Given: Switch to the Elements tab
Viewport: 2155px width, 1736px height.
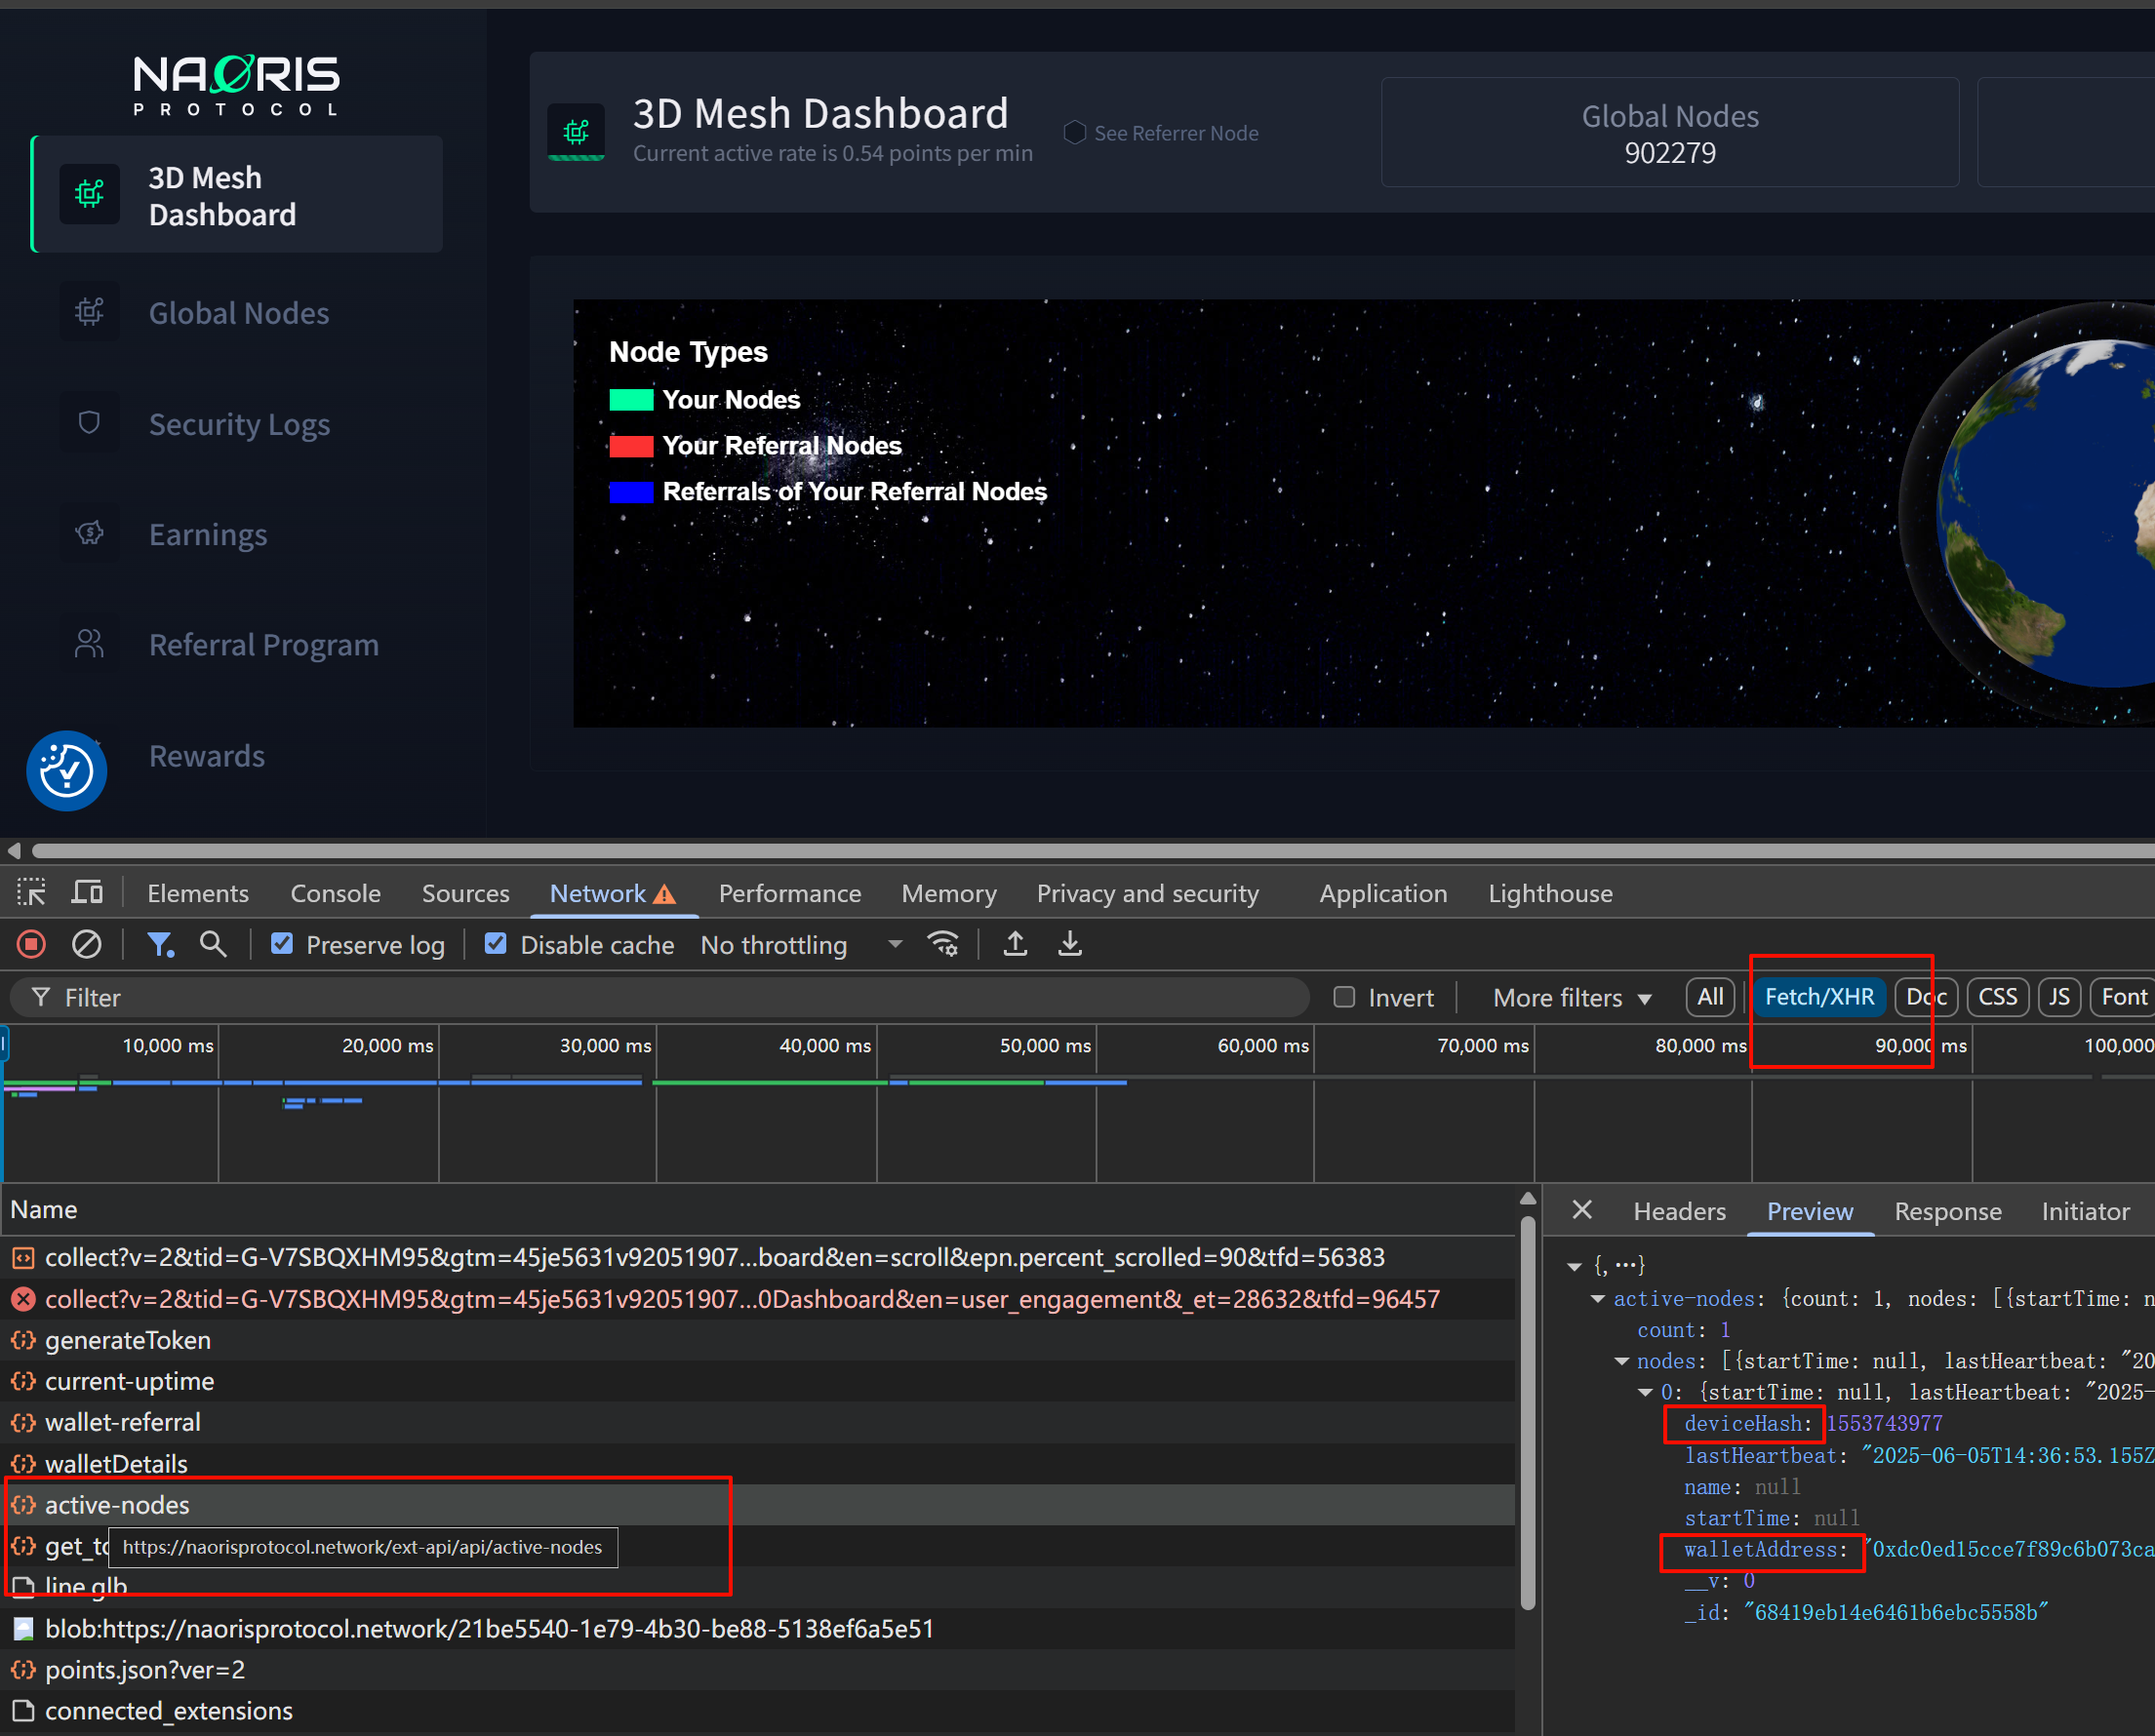Looking at the screenshot, I should pos(198,894).
